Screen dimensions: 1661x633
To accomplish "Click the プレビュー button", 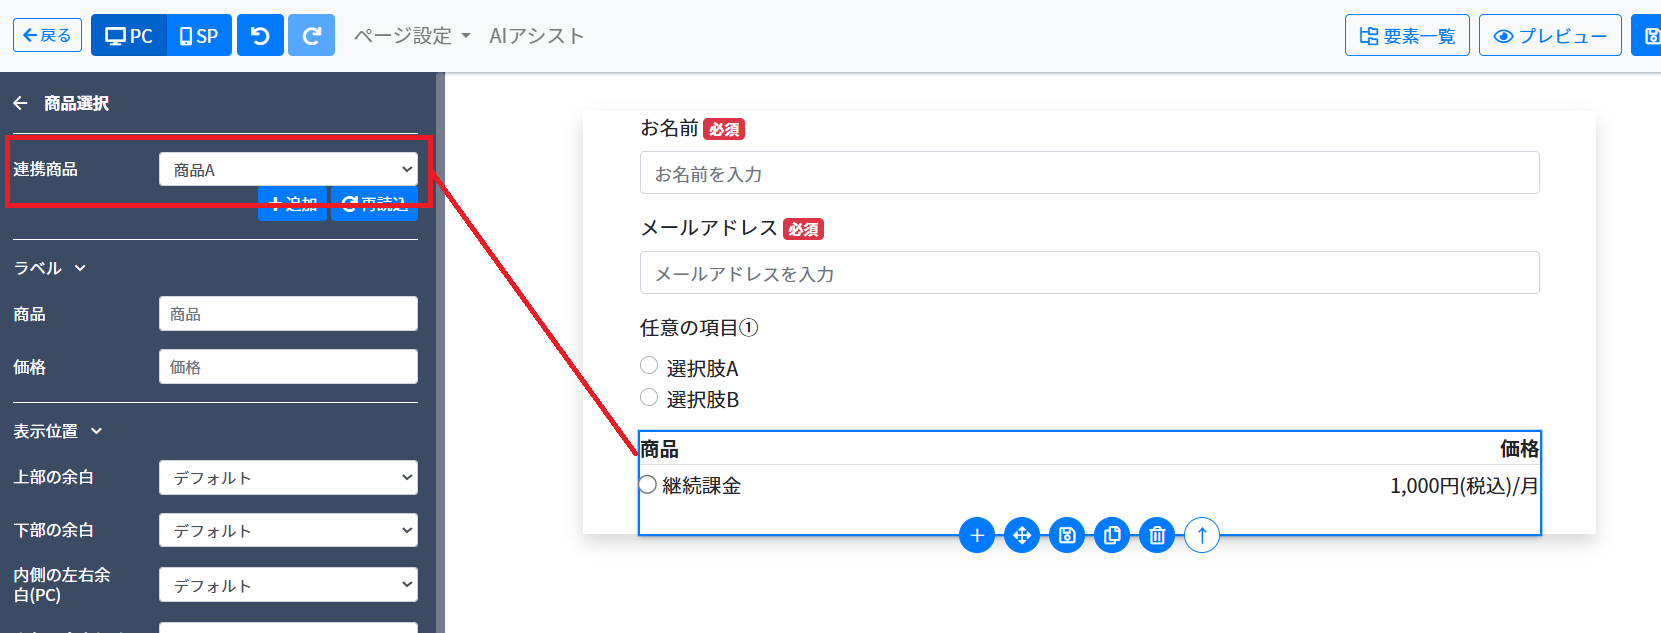I will pos(1549,36).
